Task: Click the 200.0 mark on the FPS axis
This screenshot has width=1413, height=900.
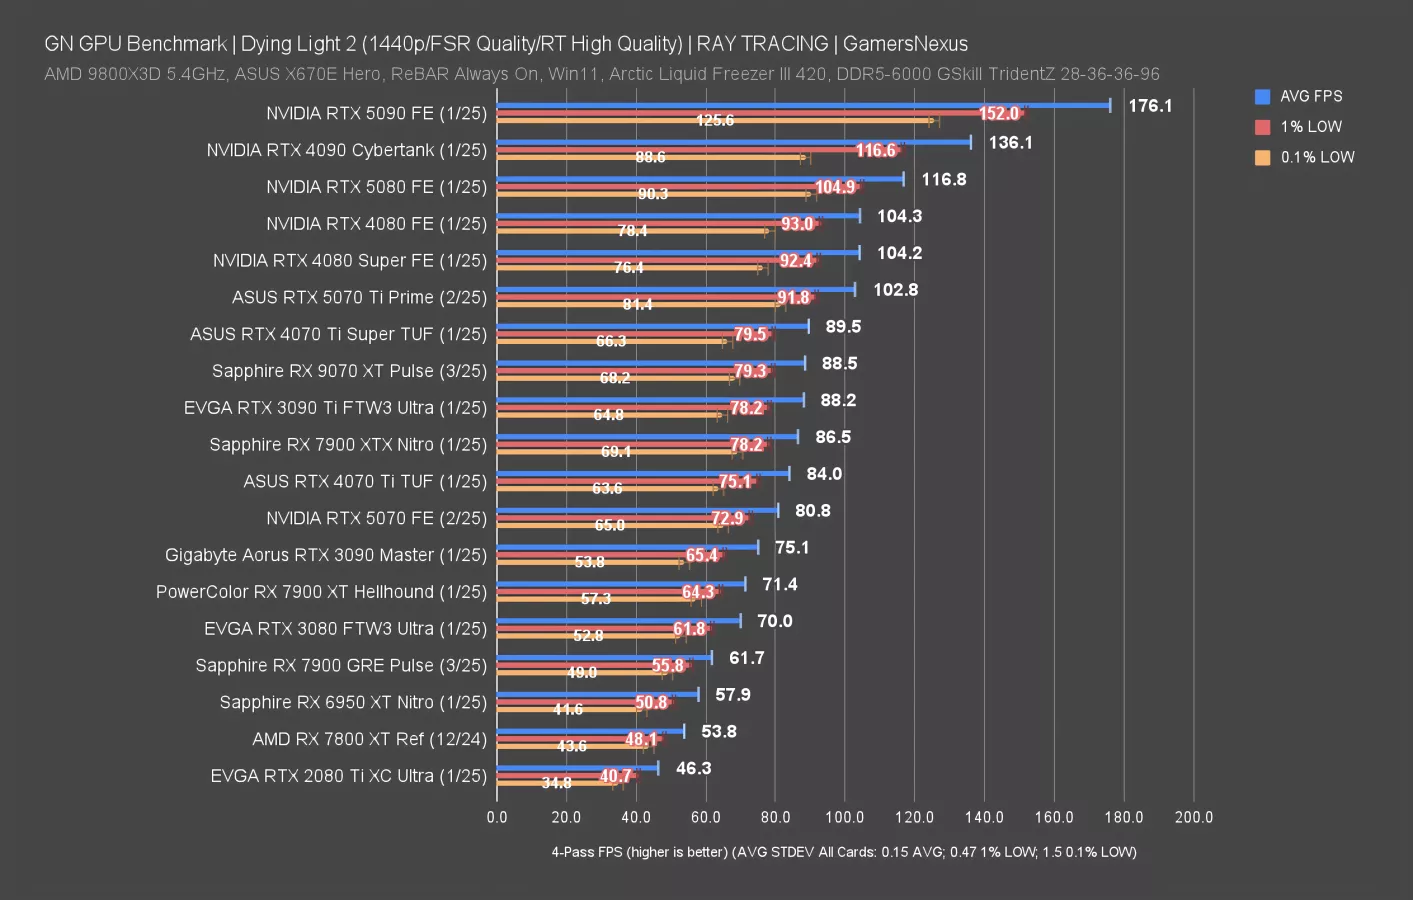Action: [1194, 817]
